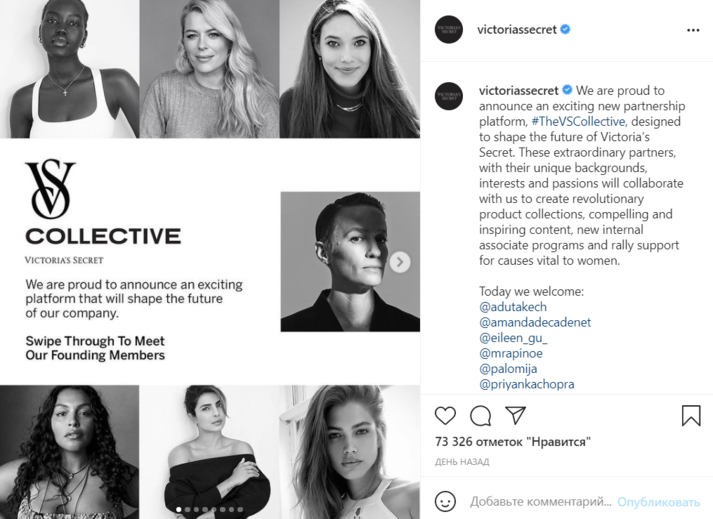The width and height of the screenshot is (713, 519).
Task: Like the post with heart icon
Action: click(445, 415)
